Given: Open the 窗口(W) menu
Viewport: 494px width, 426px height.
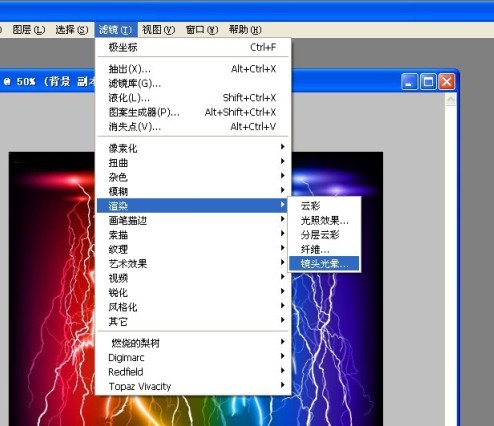Looking at the screenshot, I should click(202, 30).
